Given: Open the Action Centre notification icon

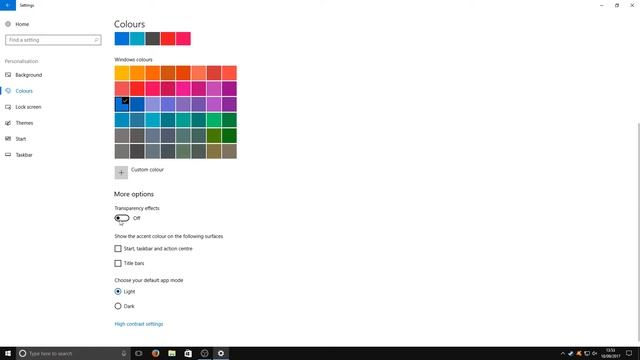Looking at the screenshot, I should [629, 353].
